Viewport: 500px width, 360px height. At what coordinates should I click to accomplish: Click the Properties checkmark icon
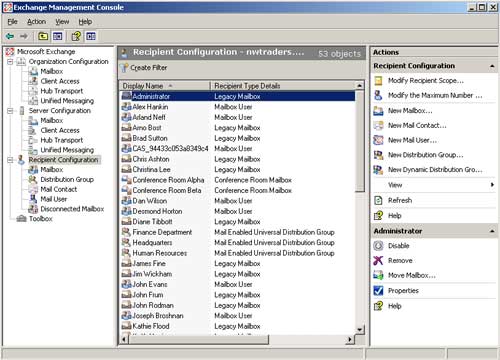pyautogui.click(x=378, y=291)
